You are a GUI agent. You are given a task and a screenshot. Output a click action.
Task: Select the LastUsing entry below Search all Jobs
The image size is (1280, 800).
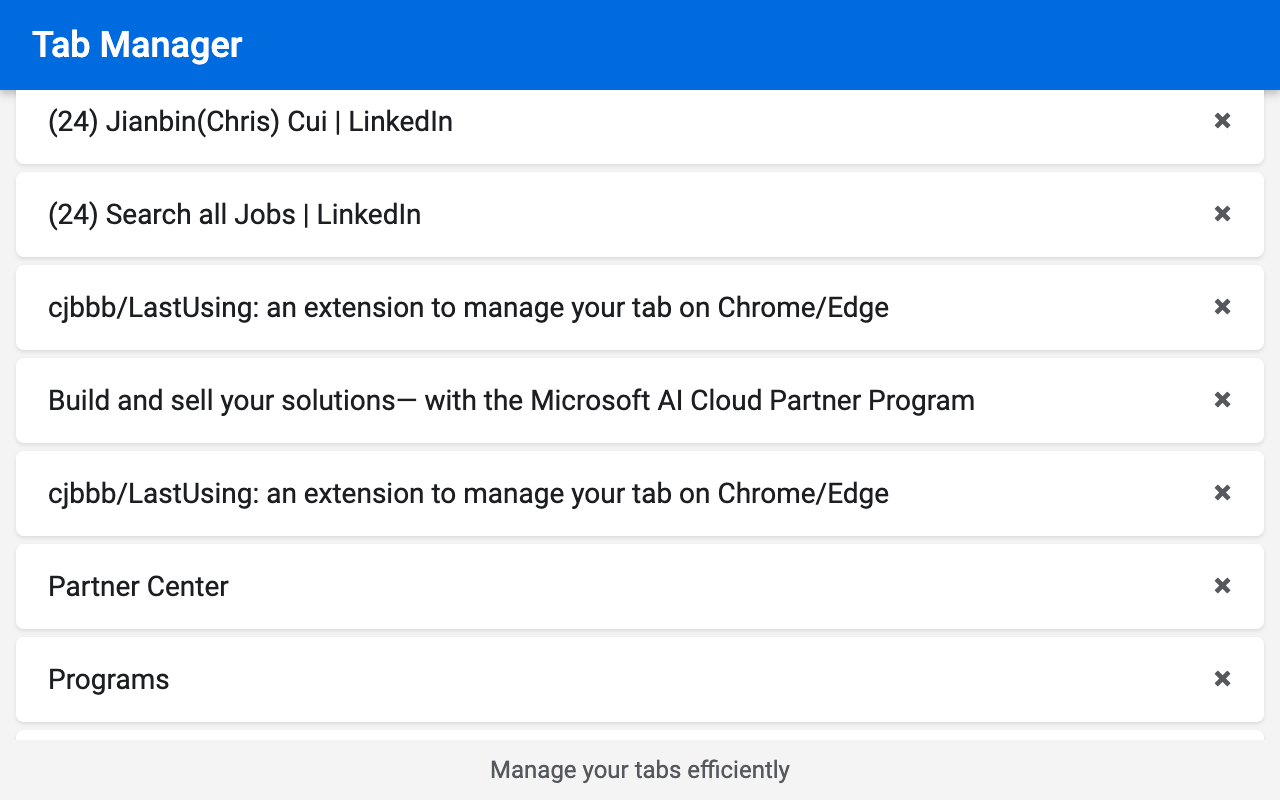pyautogui.click(x=468, y=308)
